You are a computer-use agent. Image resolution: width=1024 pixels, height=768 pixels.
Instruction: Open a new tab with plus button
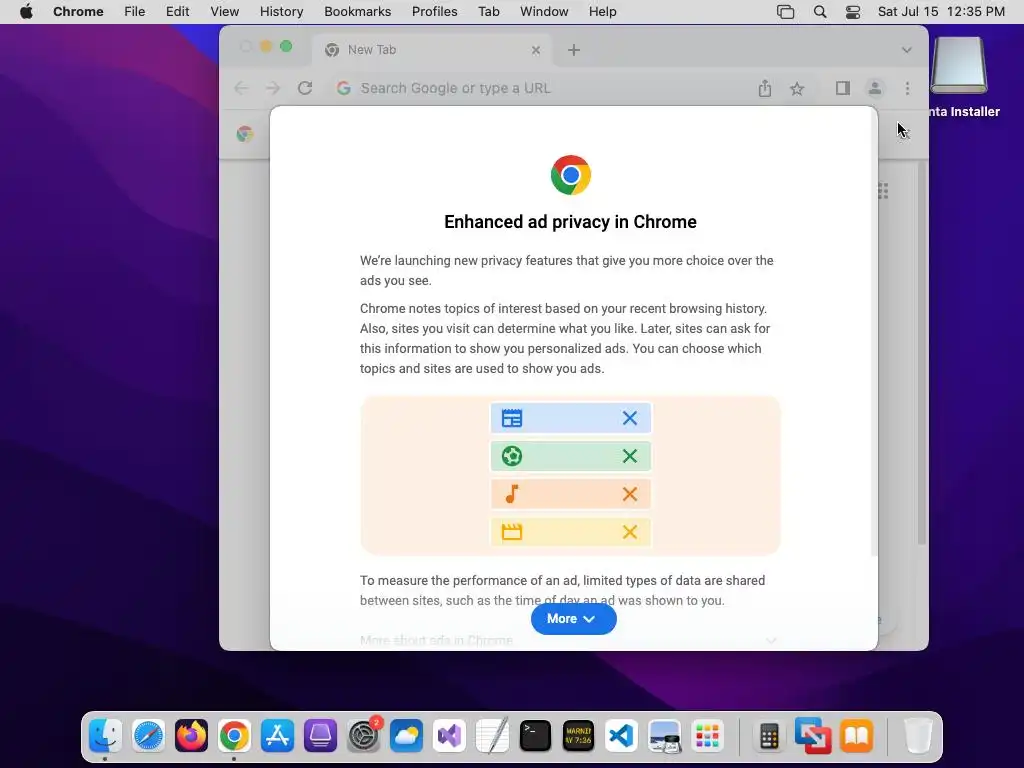click(x=573, y=50)
